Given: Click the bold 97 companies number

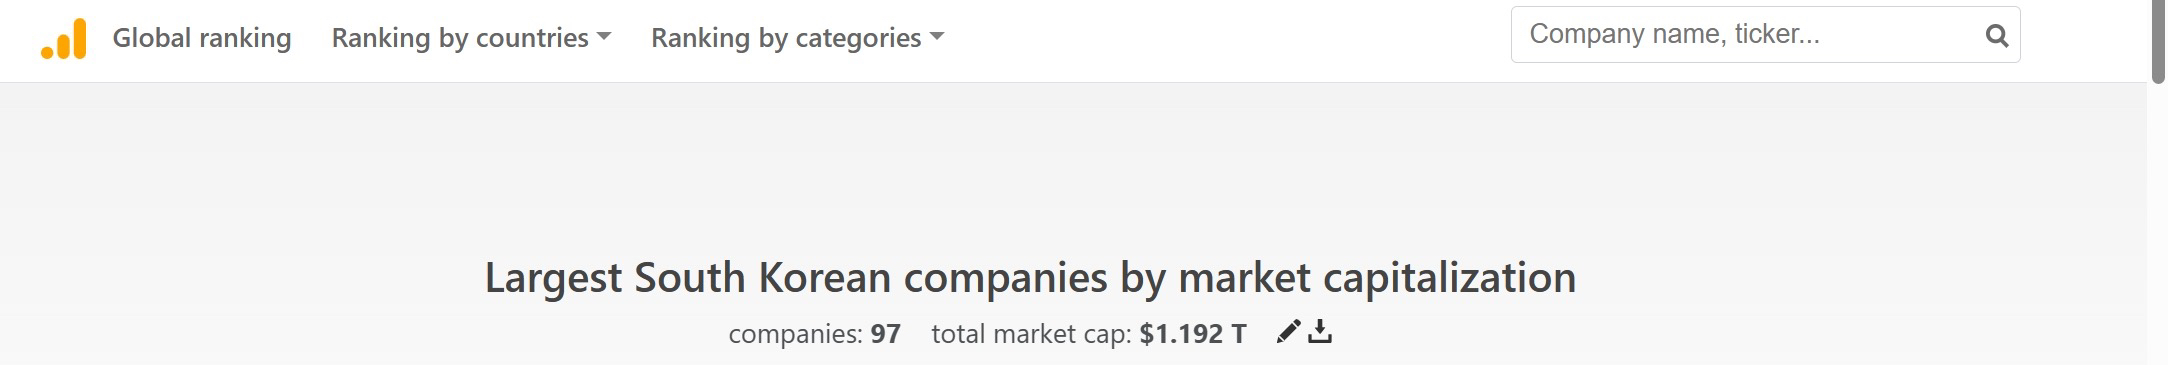Looking at the screenshot, I should click(x=886, y=334).
